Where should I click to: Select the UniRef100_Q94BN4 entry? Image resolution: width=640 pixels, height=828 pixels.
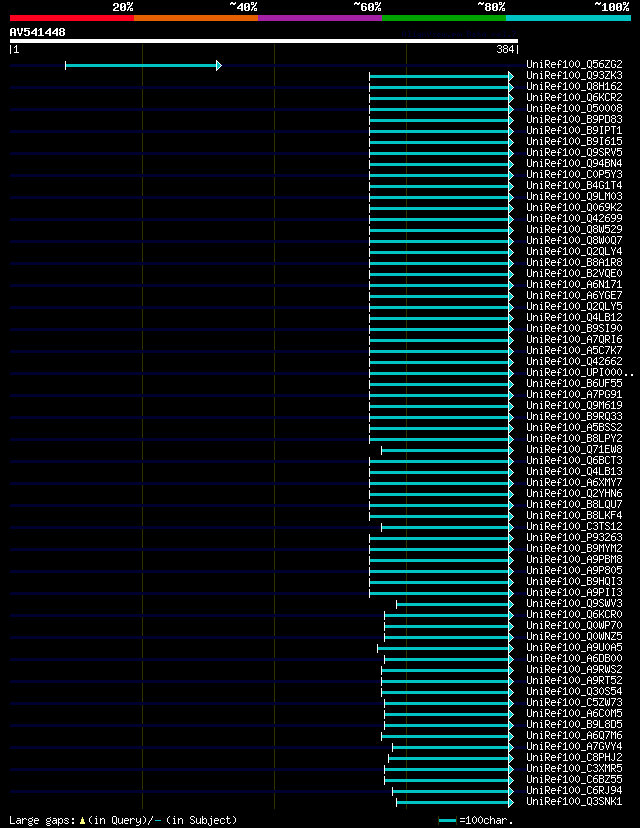click(574, 164)
